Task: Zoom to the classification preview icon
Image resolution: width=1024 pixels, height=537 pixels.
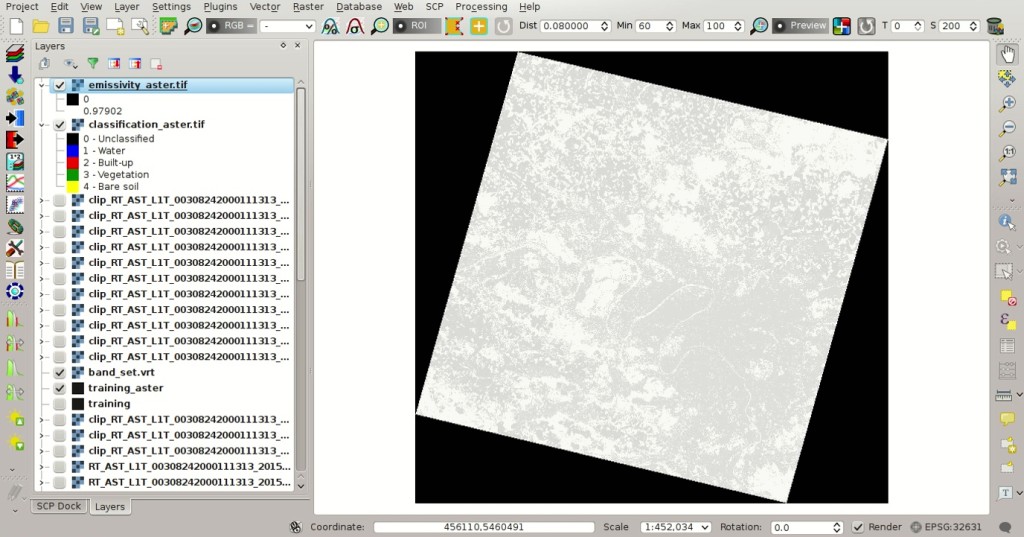Action: 759,26
